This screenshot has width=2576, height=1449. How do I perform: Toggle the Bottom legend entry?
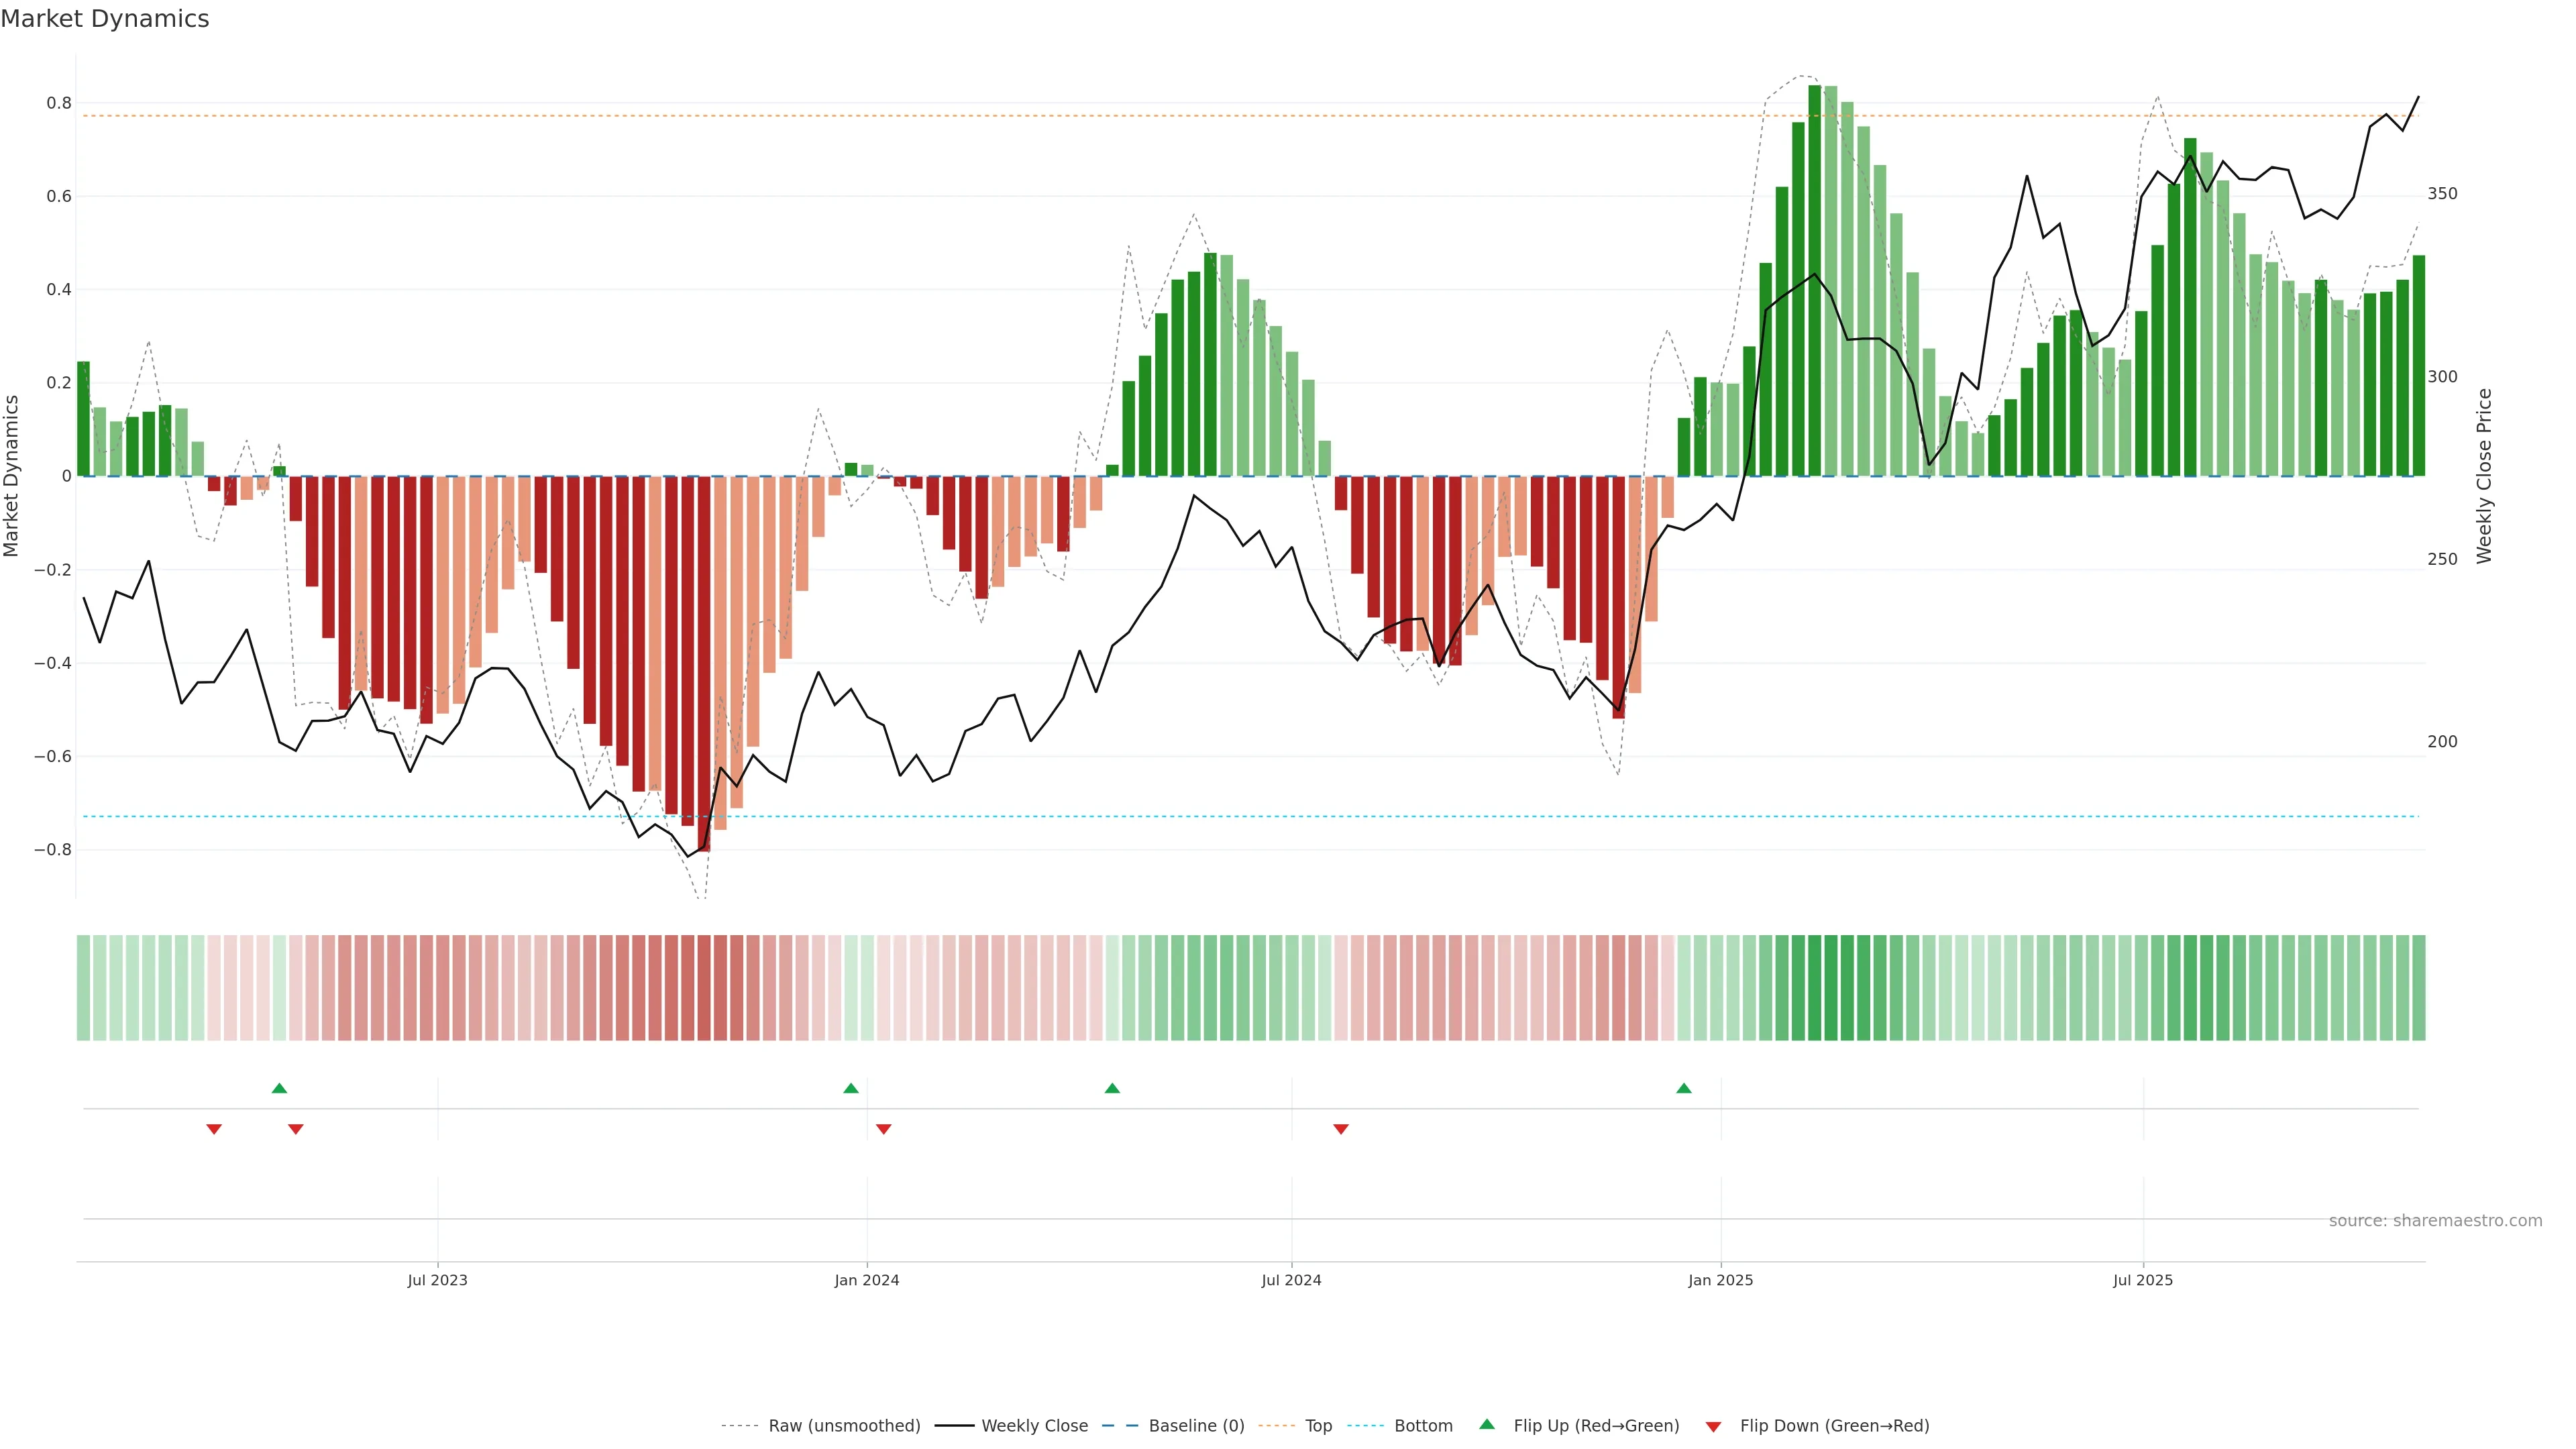click(x=1423, y=1426)
